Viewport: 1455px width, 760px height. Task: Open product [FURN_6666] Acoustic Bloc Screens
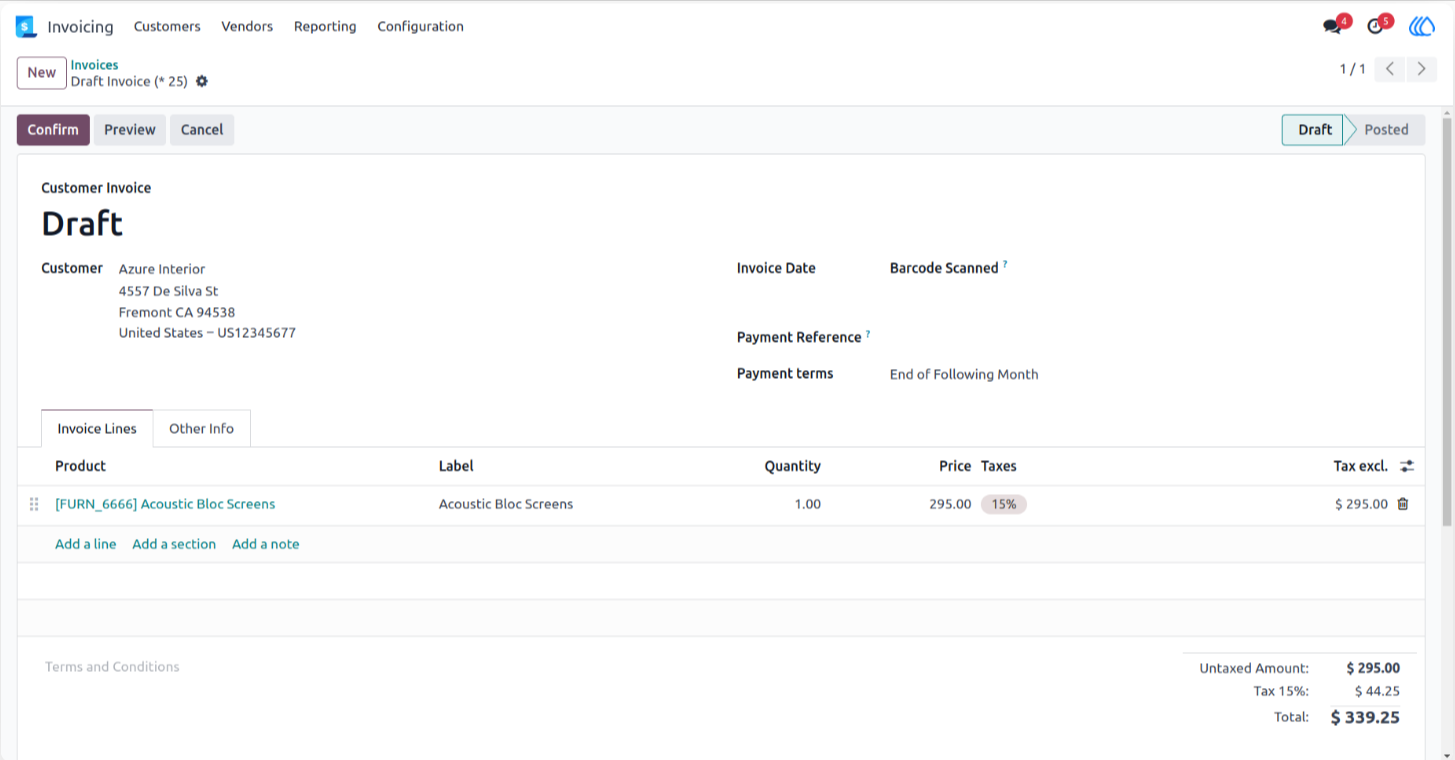click(165, 504)
